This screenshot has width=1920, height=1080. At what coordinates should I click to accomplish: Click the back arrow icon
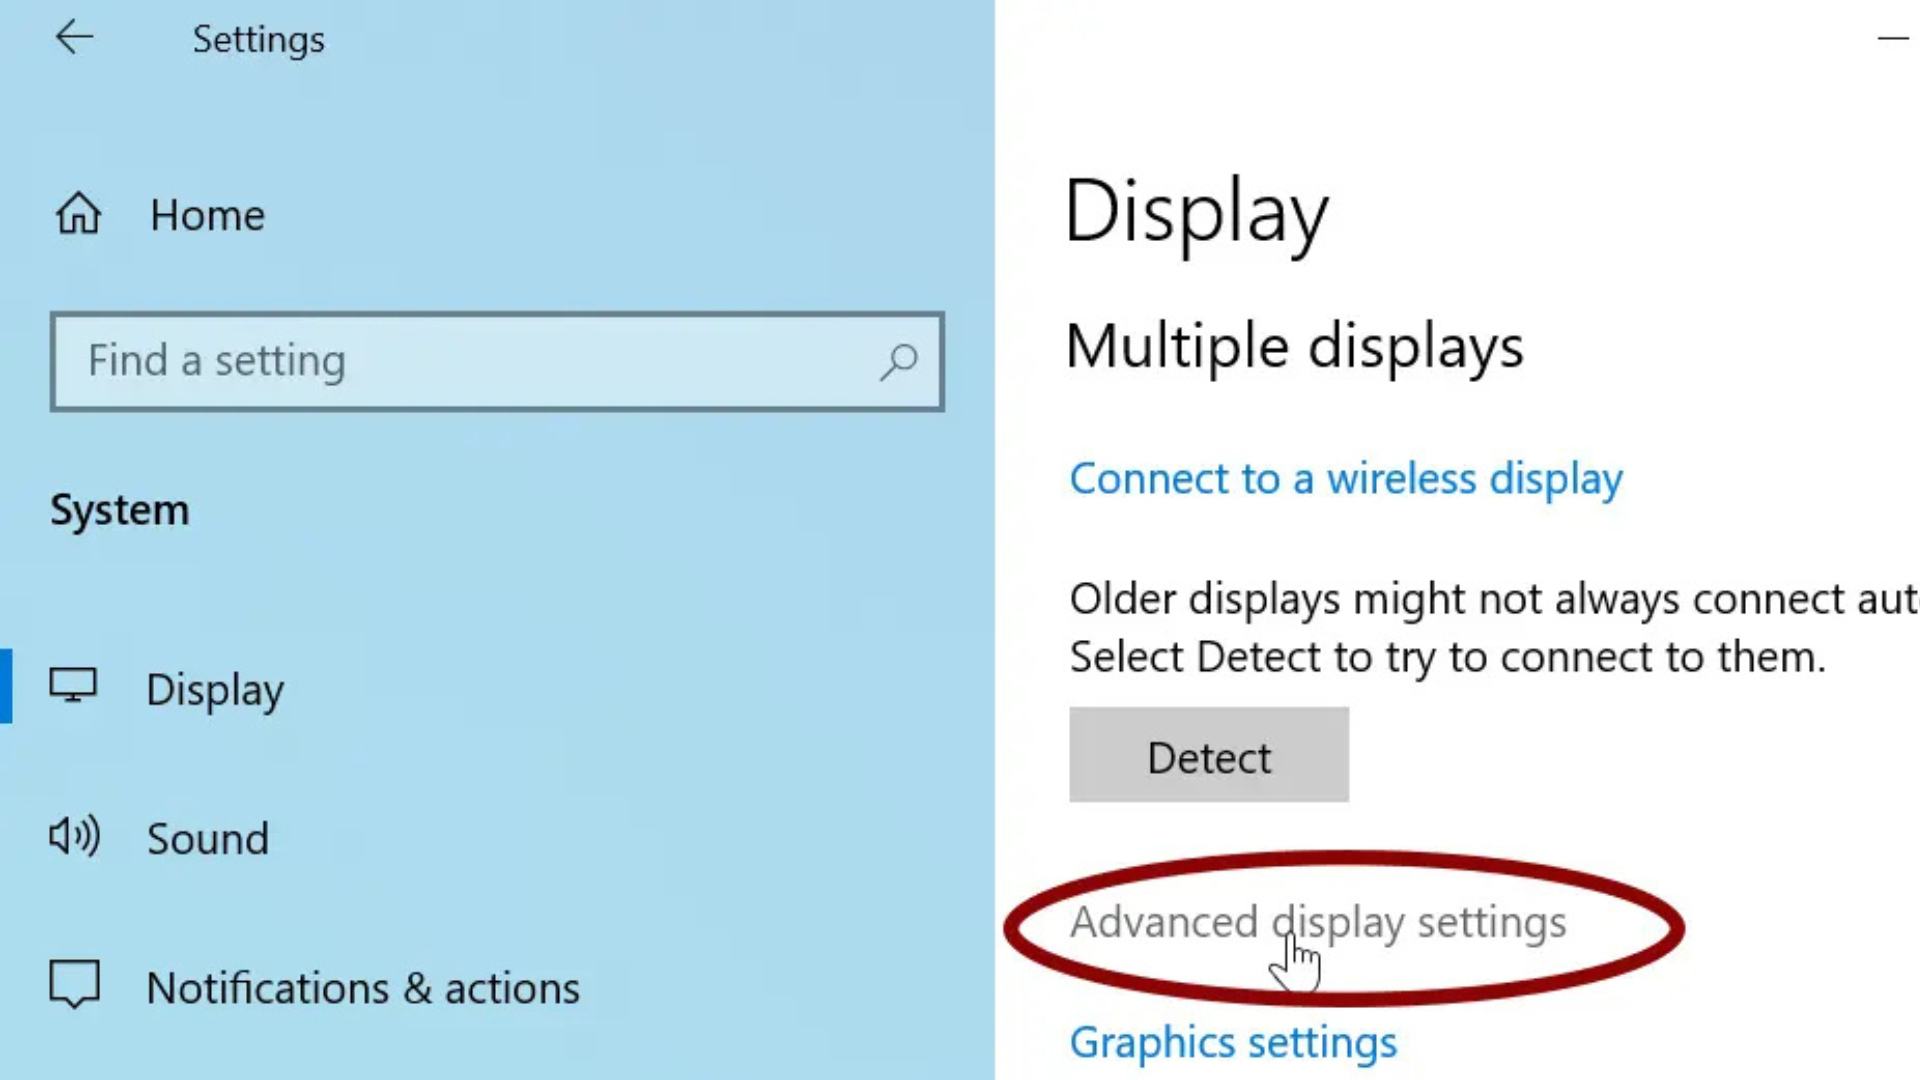tap(74, 38)
